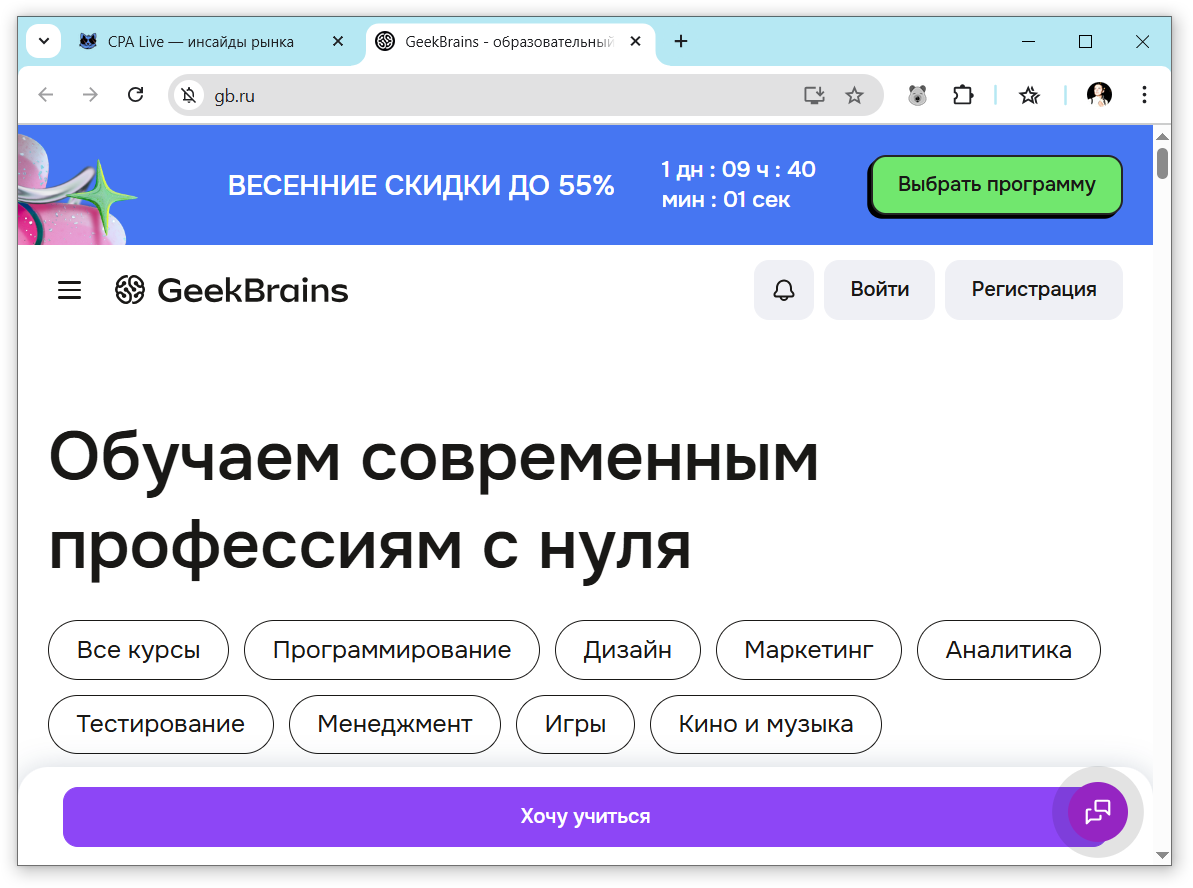The image size is (1193, 888).
Task: Click the Хочу учиться button
Action: tap(585, 816)
